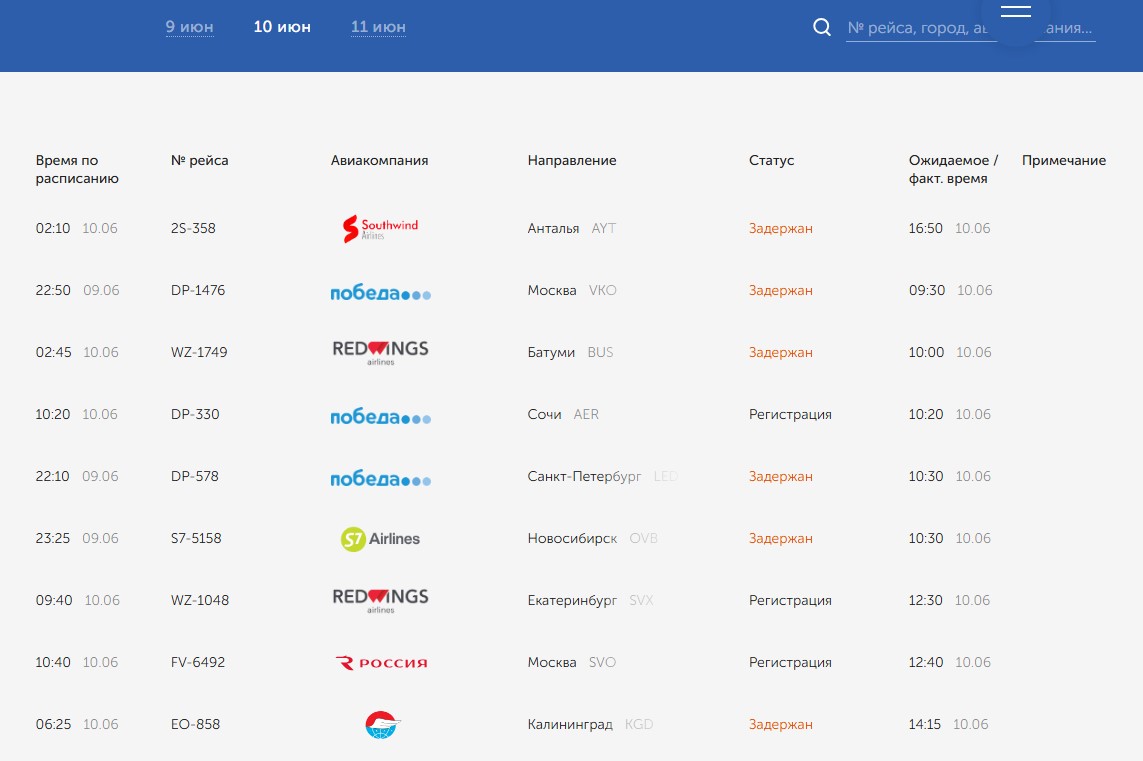Image resolution: width=1143 pixels, height=761 pixels.
Task: Click destination Москва SVO
Action: point(572,662)
